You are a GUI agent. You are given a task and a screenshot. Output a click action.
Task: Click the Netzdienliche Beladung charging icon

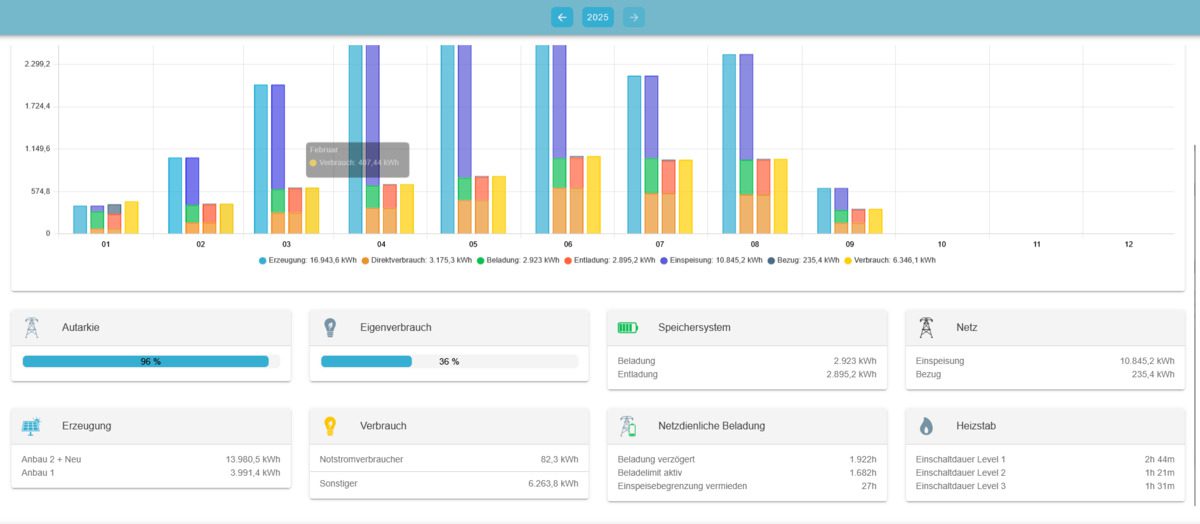pyautogui.click(x=627, y=426)
